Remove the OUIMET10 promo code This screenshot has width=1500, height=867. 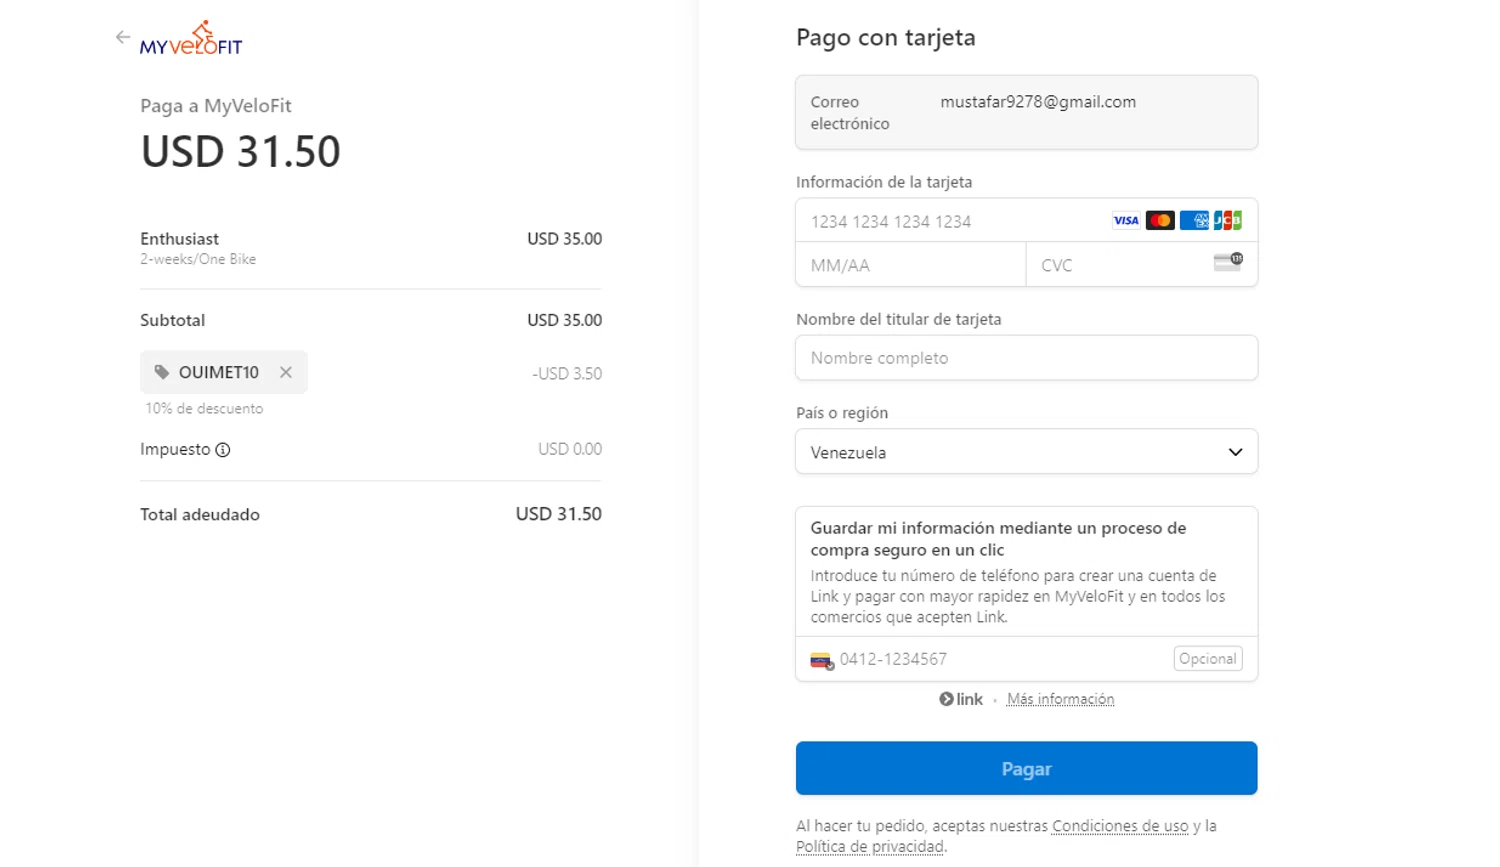(x=286, y=372)
